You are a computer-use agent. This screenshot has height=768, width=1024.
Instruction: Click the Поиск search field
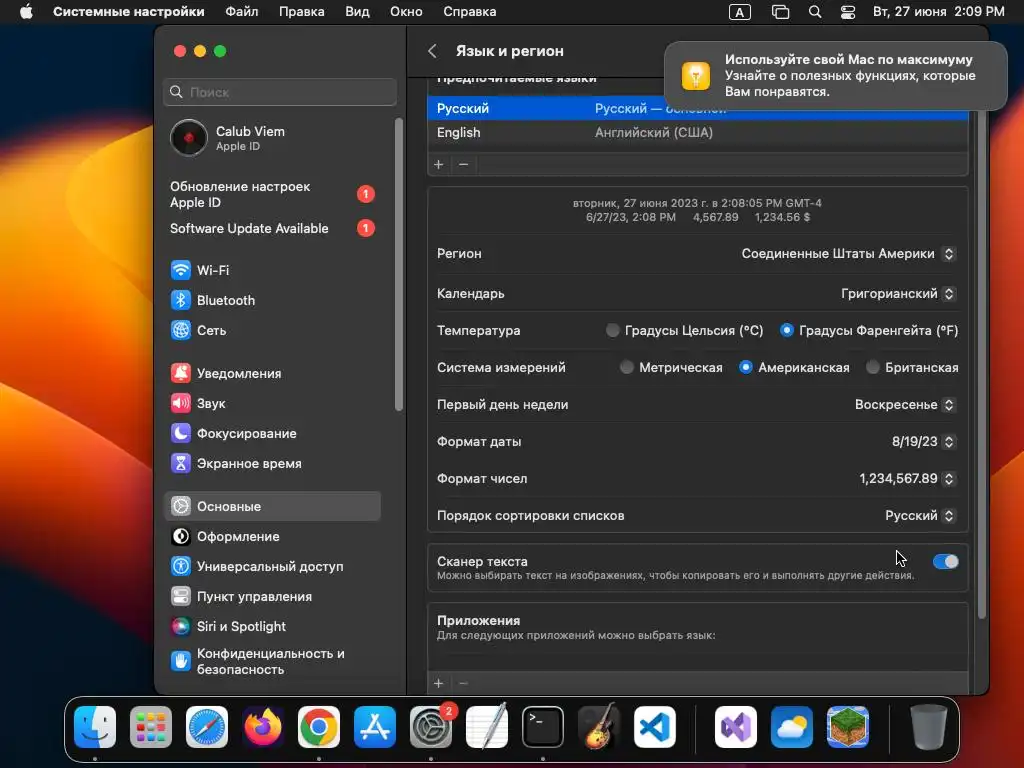coord(280,92)
